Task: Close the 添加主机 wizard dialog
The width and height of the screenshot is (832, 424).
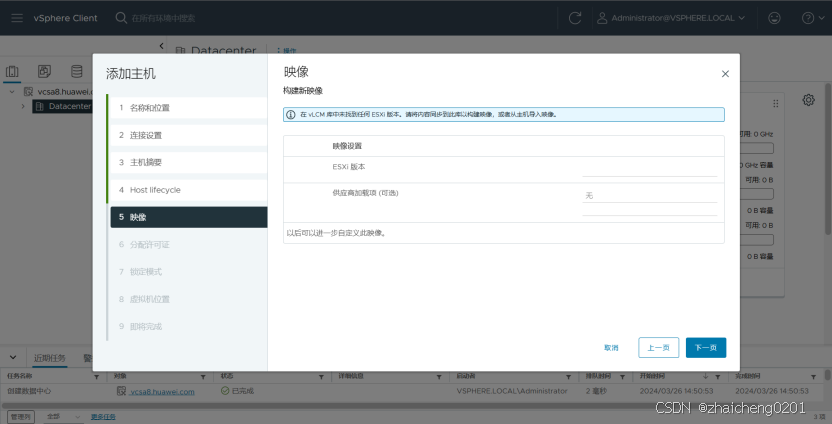Action: [725, 74]
